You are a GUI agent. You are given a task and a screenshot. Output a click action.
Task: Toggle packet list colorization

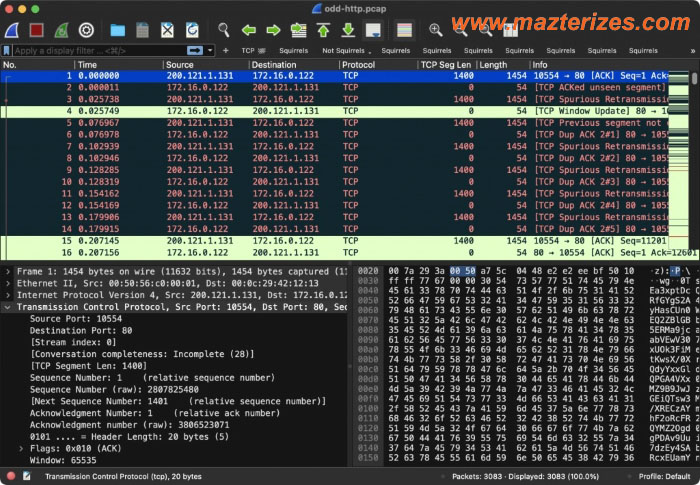(x=404, y=30)
